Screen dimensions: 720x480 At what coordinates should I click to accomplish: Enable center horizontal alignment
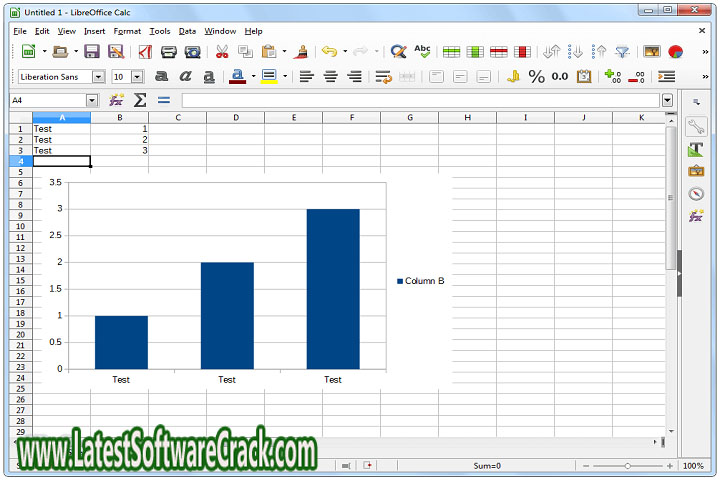click(330, 76)
